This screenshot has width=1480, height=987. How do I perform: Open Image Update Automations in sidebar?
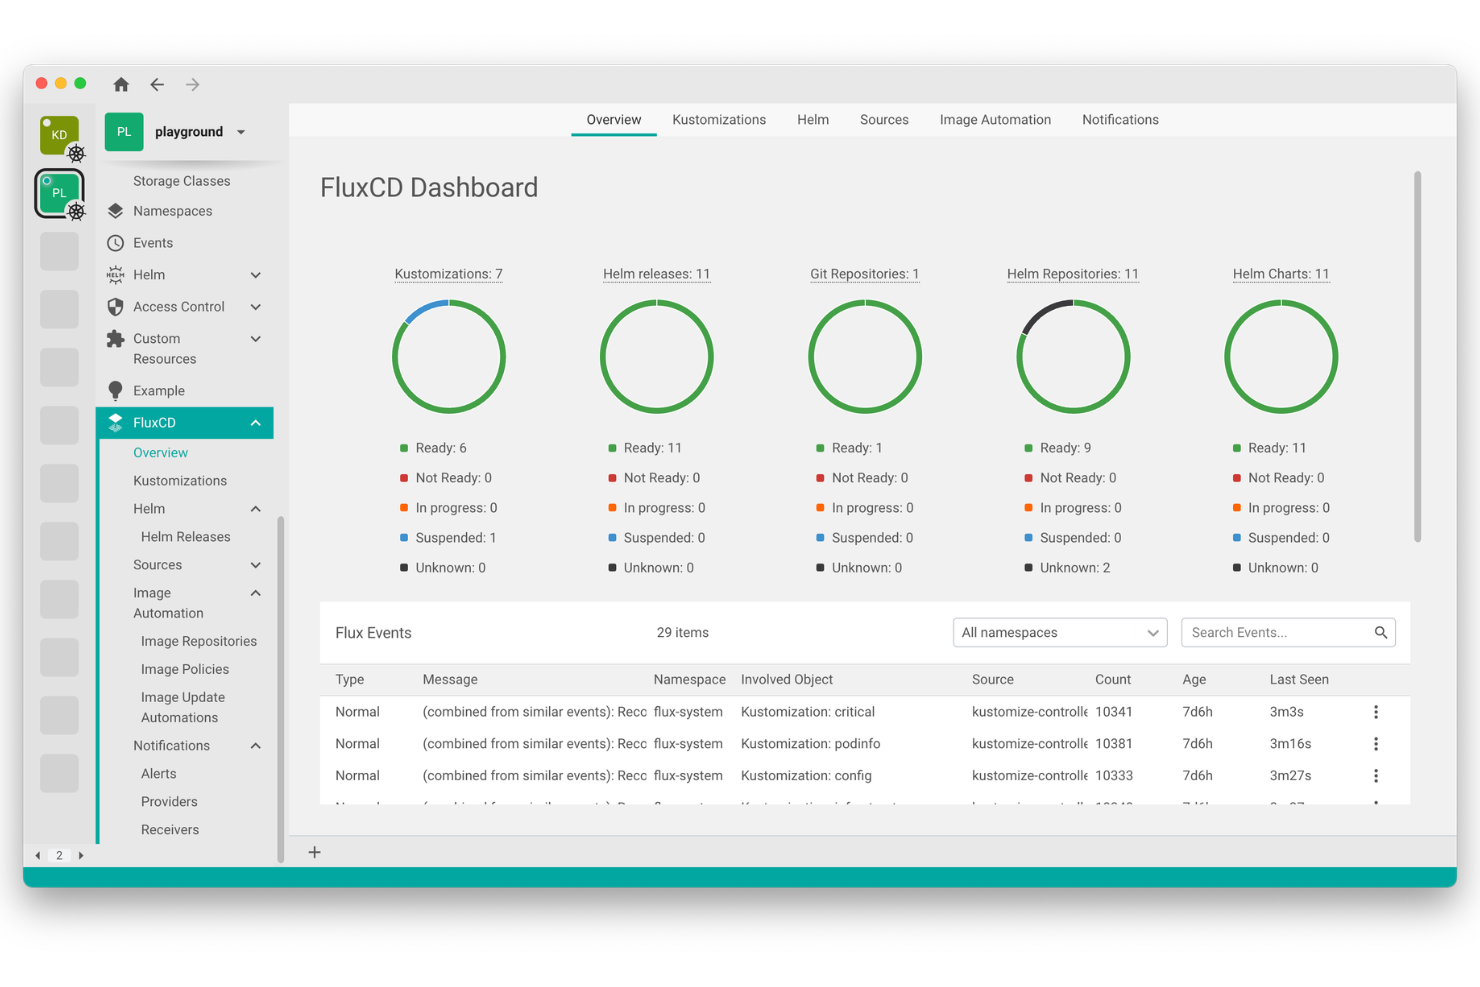(183, 708)
